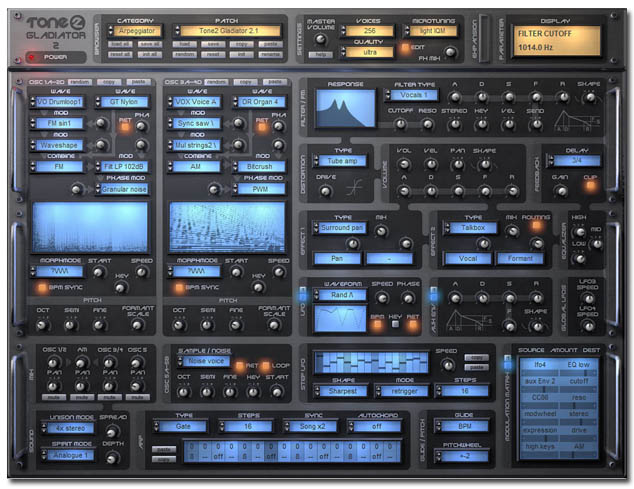Click the blue AUX ENV page selector light
This screenshot has width=634, height=489.
coord(433,296)
